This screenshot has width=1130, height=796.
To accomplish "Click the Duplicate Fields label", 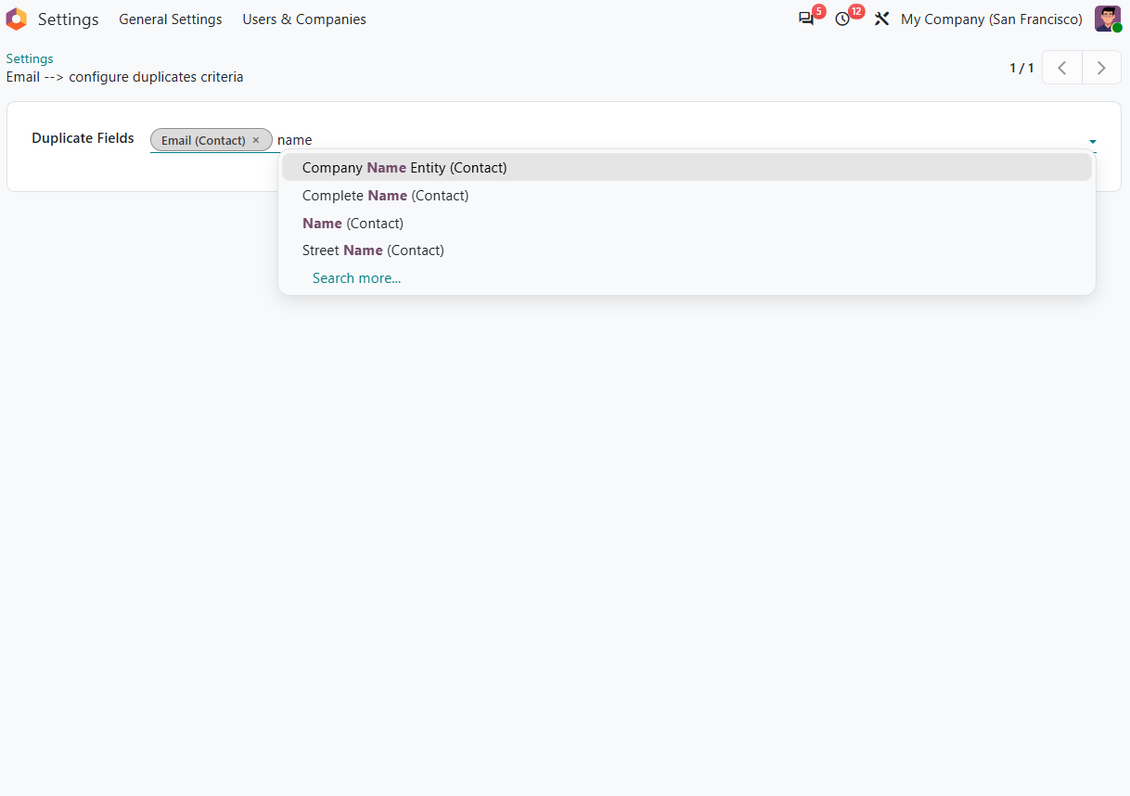I will point(83,138).
